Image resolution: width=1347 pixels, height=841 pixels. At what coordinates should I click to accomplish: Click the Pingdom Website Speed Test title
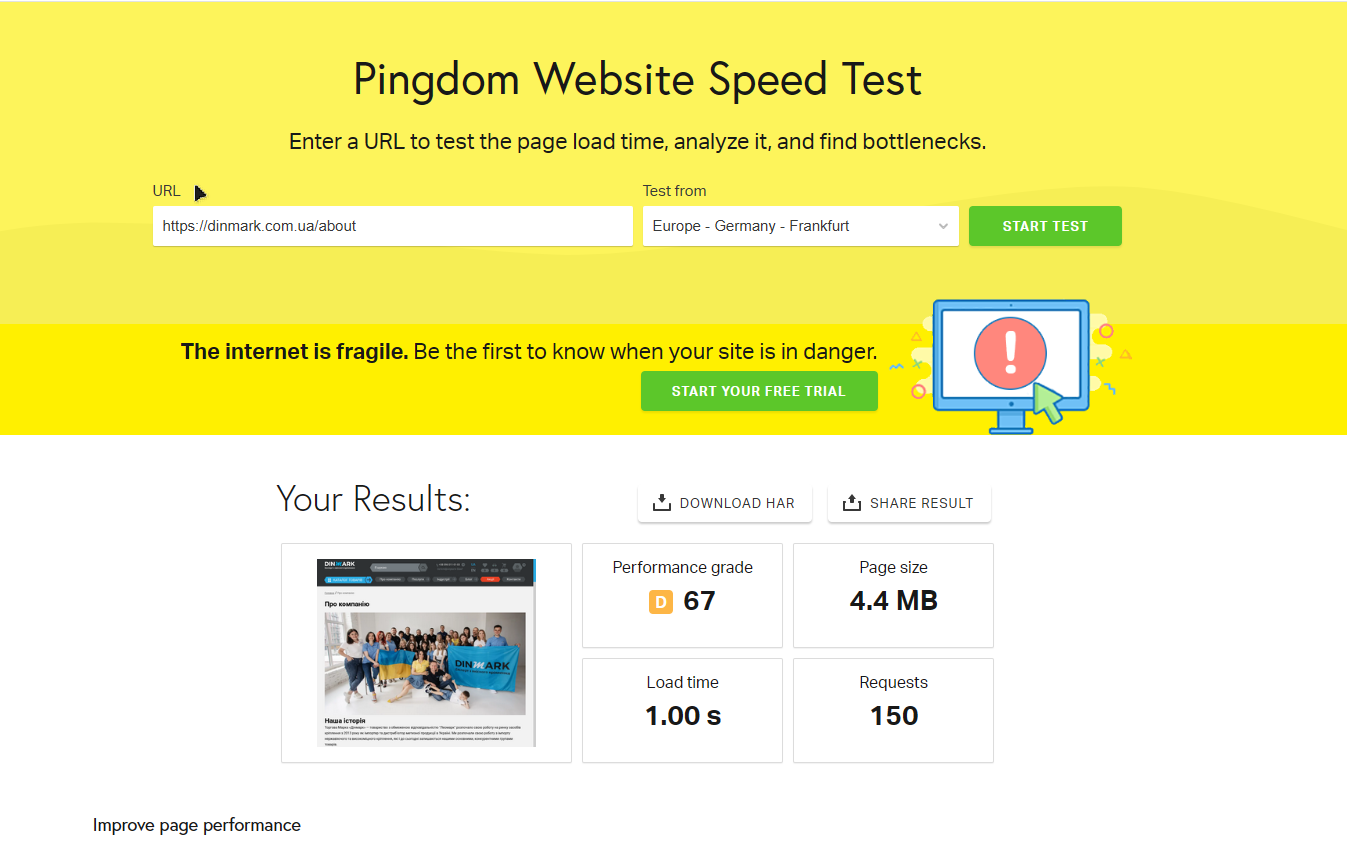point(638,80)
